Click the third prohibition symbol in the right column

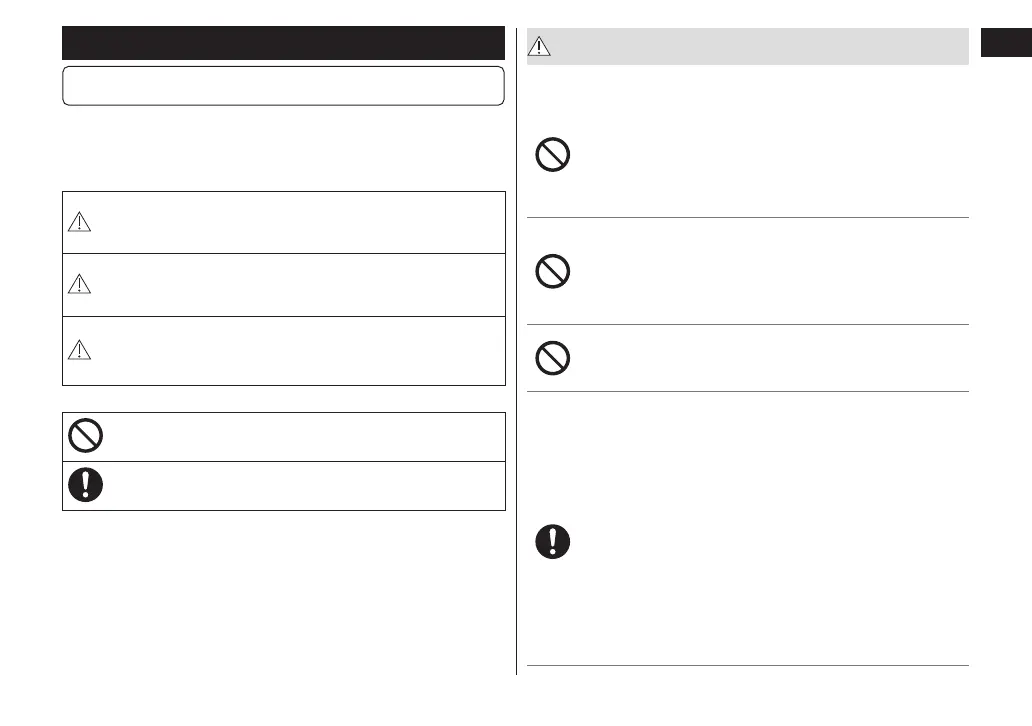553,357
